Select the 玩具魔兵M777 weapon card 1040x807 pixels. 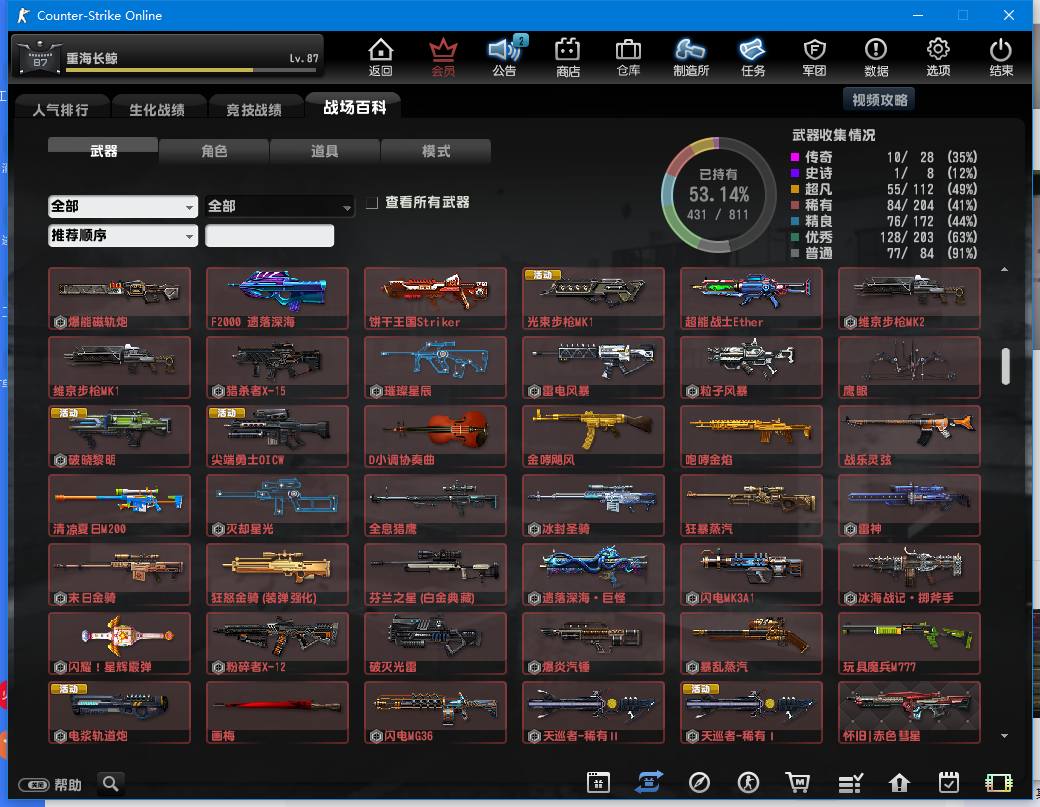coord(909,643)
